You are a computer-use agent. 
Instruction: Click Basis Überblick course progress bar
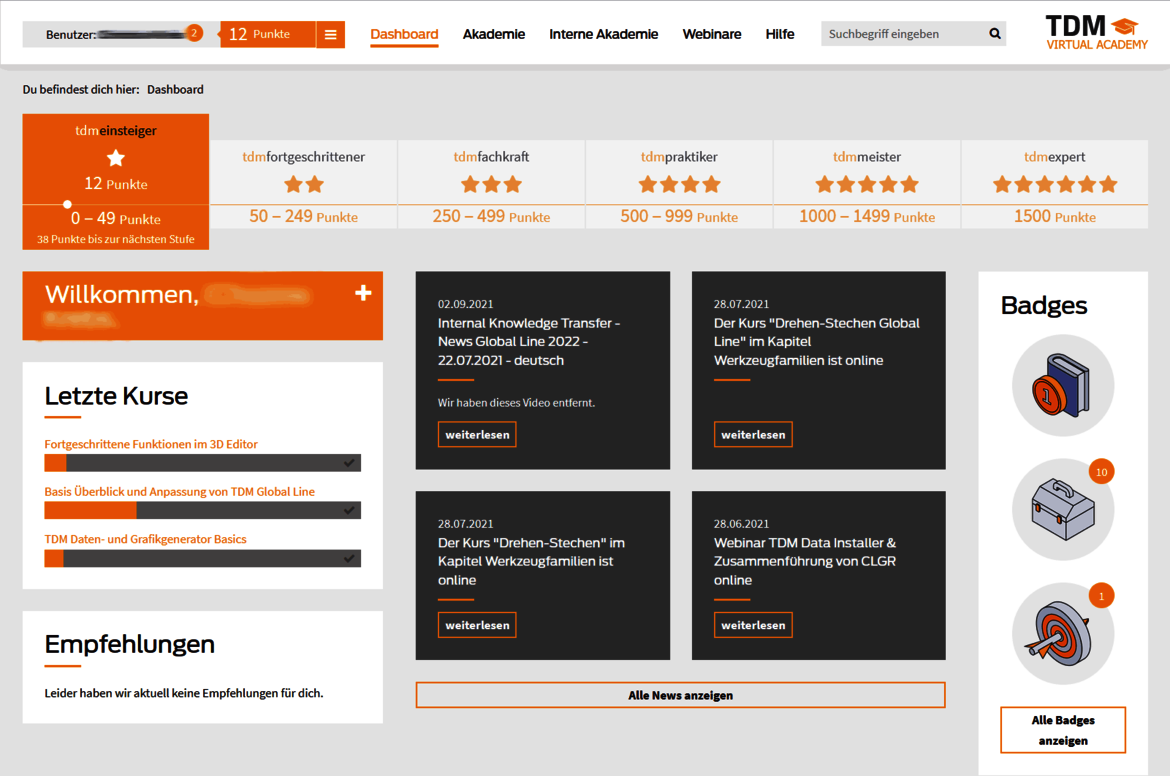[x=202, y=510]
